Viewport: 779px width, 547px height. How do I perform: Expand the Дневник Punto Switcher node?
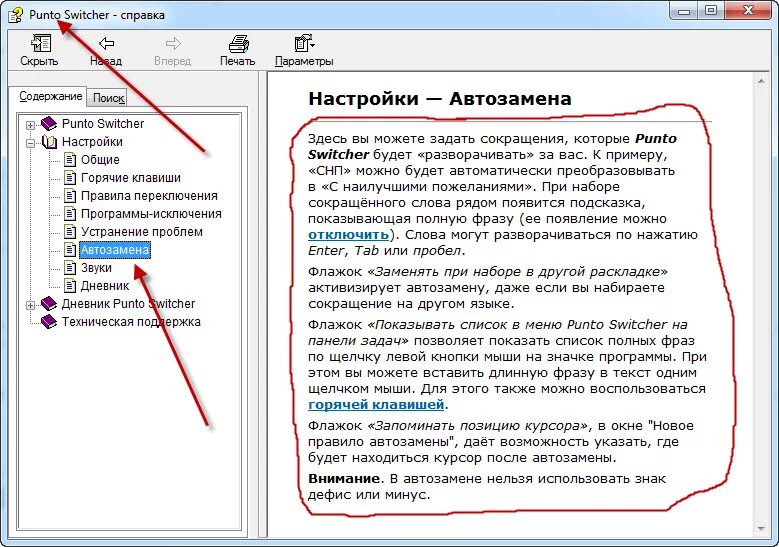pos(30,305)
